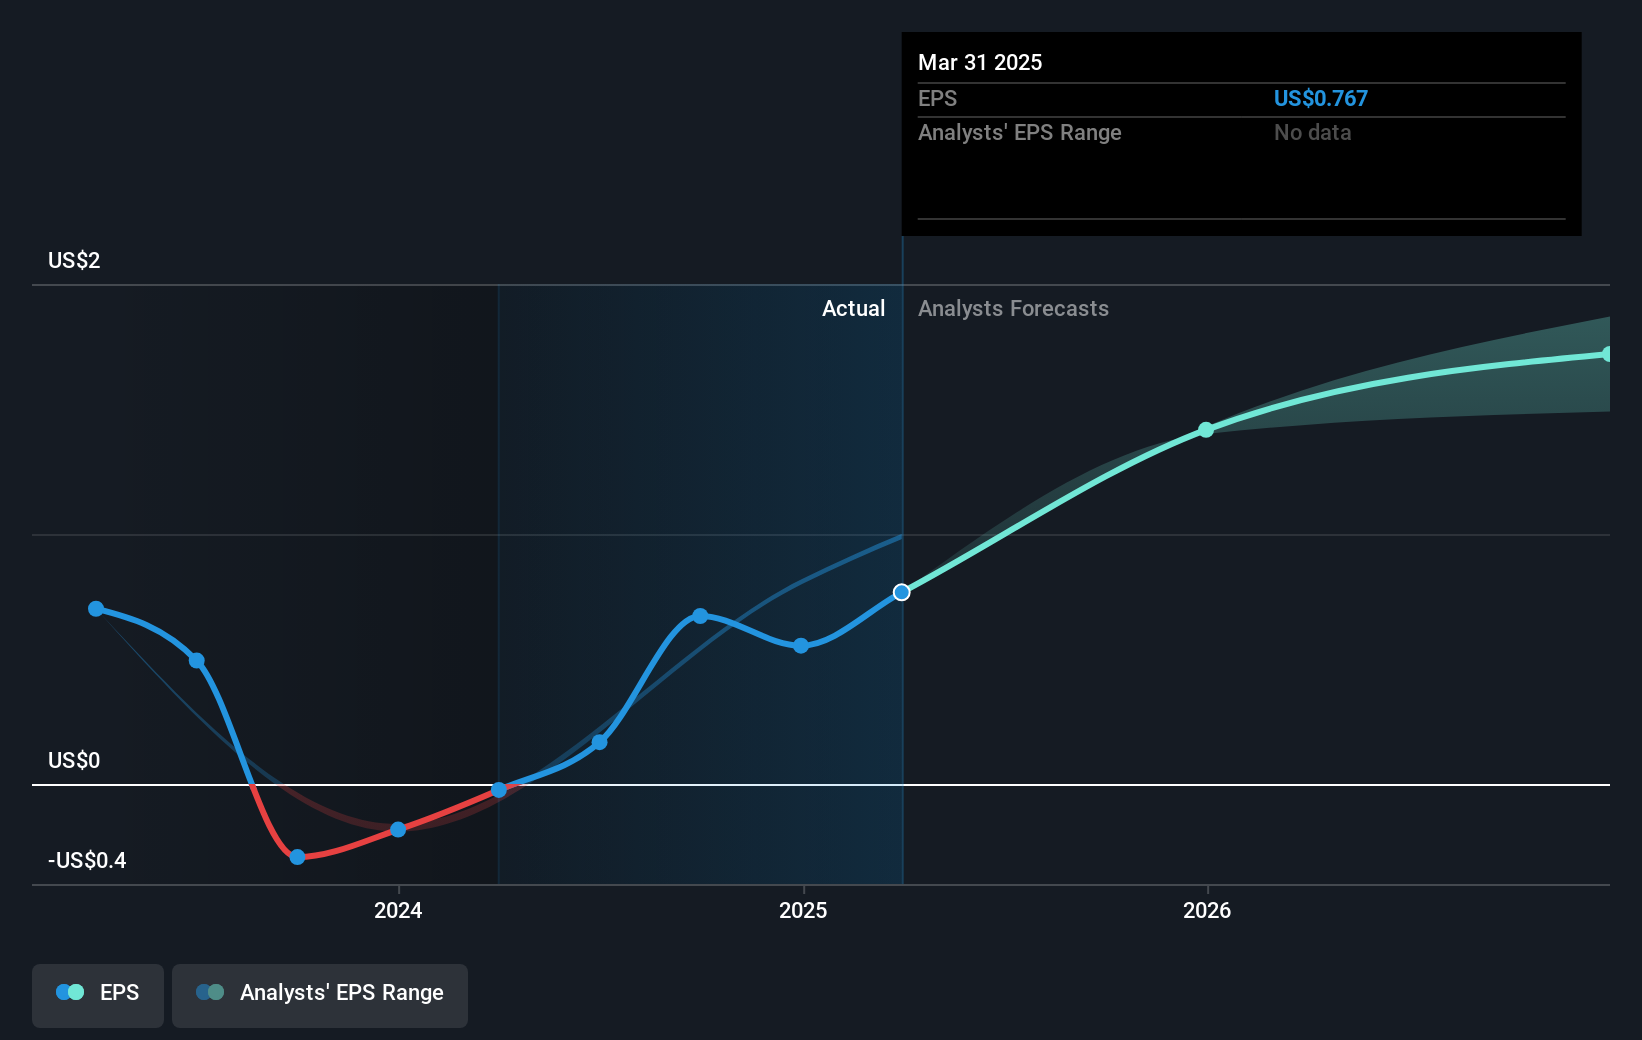This screenshot has width=1642, height=1040.
Task: Click the Analysts Forecasts region label
Action: 1013,309
